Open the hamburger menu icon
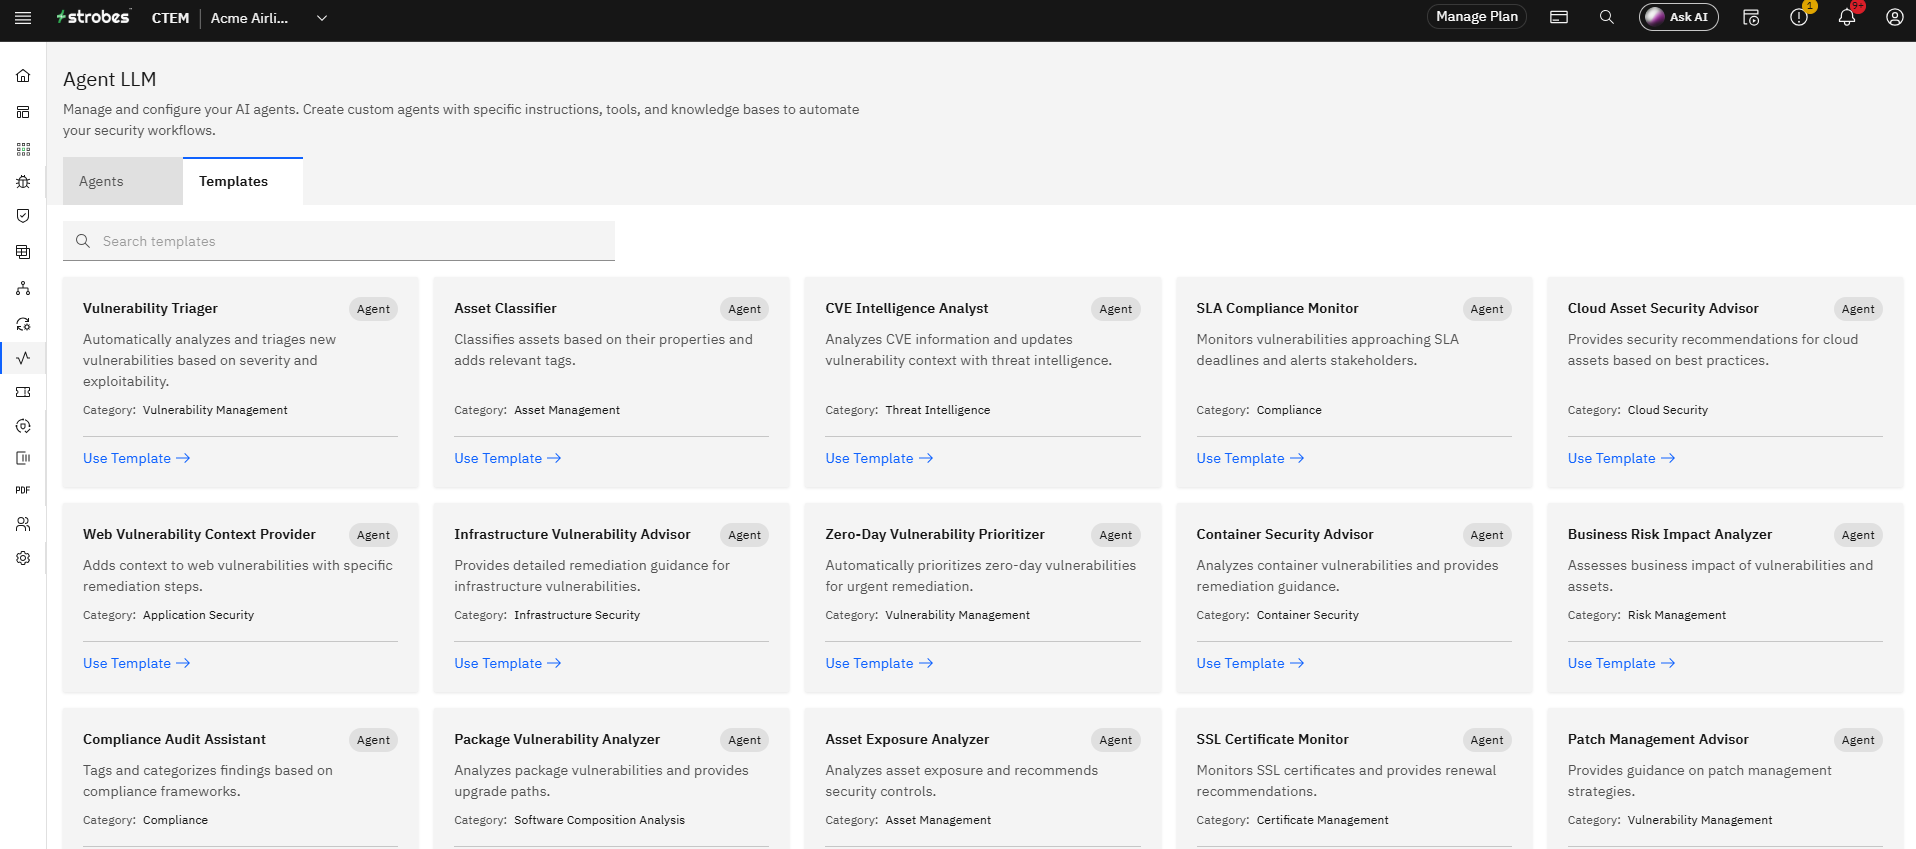 point(23,18)
